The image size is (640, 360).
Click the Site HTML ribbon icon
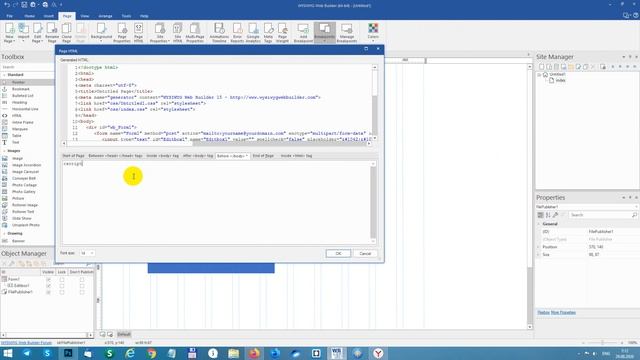(x=178, y=33)
